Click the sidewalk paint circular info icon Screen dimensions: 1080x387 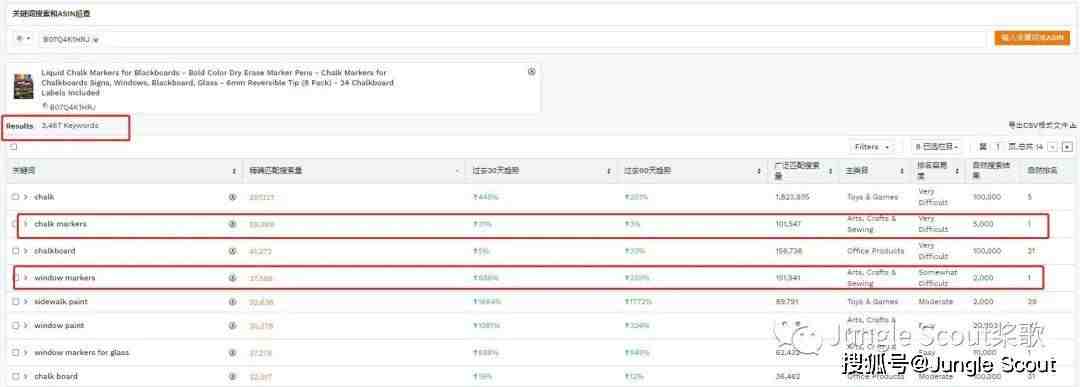pyautogui.click(x=232, y=302)
